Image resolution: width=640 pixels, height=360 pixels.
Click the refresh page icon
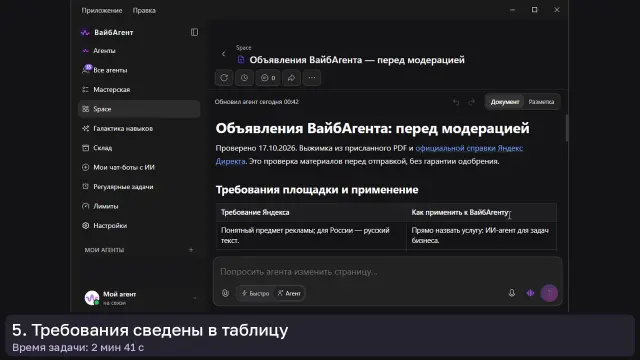[x=224, y=78]
